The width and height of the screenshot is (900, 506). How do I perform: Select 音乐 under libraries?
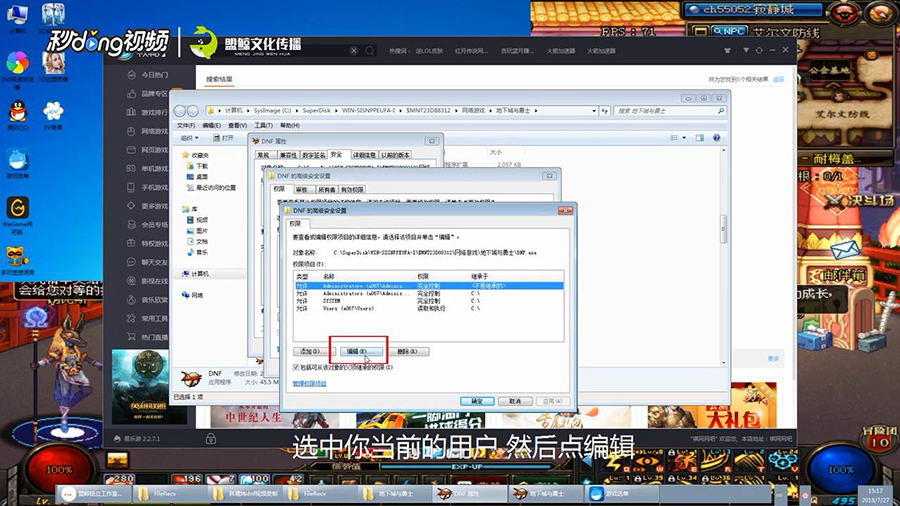[197, 252]
